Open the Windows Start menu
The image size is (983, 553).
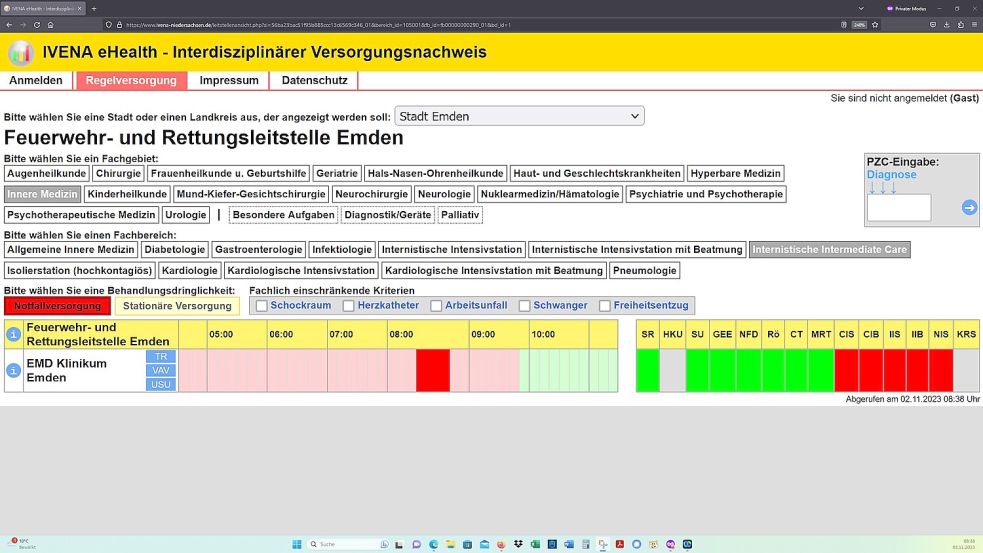point(297,544)
